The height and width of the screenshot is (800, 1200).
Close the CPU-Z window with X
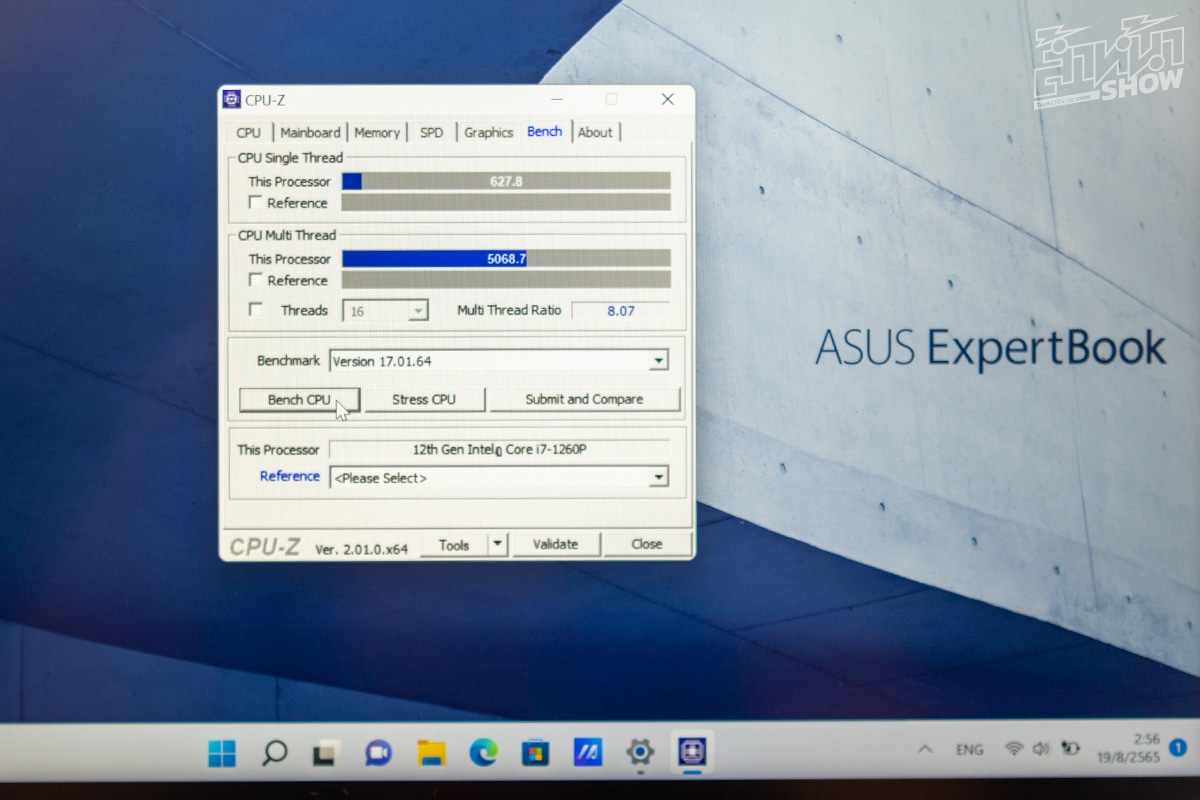[x=668, y=99]
